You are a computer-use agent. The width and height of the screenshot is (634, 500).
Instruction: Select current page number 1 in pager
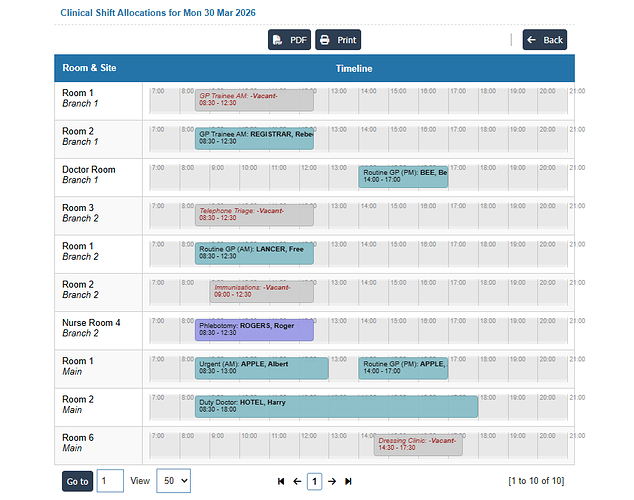coord(314,481)
